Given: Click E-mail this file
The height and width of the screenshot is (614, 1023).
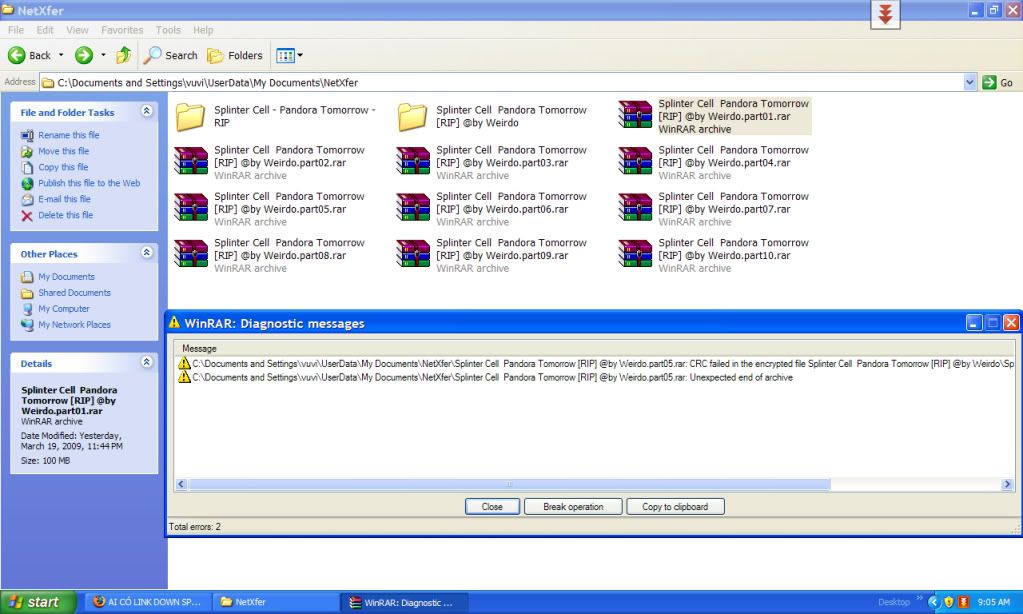Looking at the screenshot, I should 64,199.
